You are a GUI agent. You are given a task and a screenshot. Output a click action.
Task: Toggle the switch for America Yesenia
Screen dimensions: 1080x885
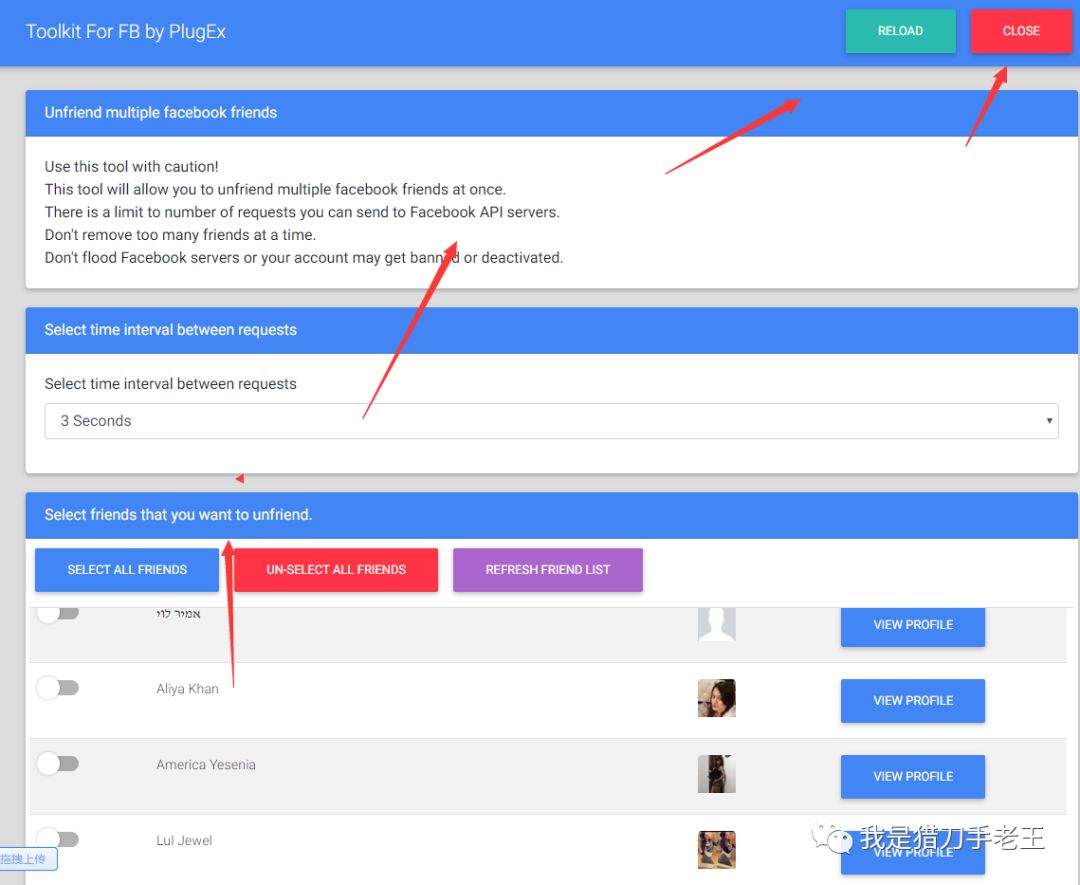tap(58, 763)
